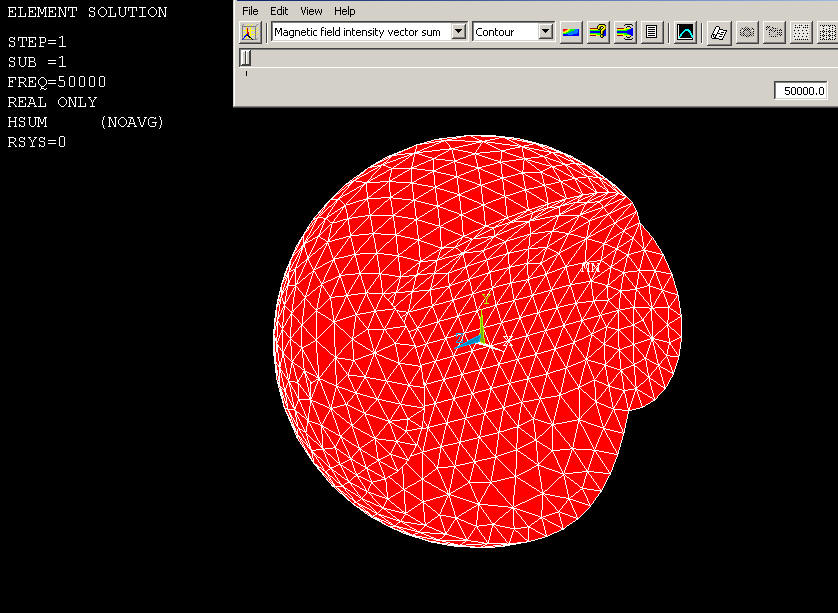Viewport: 838px width, 613px height.
Task: Click the graph curve icon
Action: click(685, 32)
